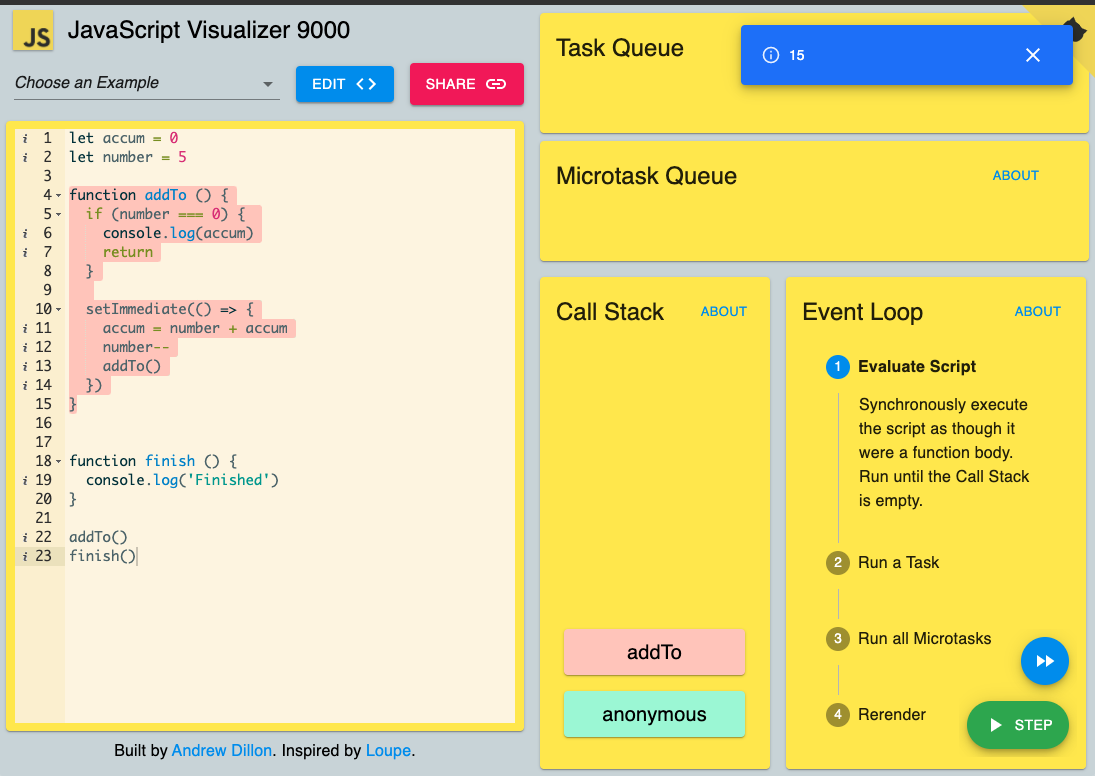1095x776 pixels.
Task: Click the yellow JS logo icon
Action: tap(32, 31)
